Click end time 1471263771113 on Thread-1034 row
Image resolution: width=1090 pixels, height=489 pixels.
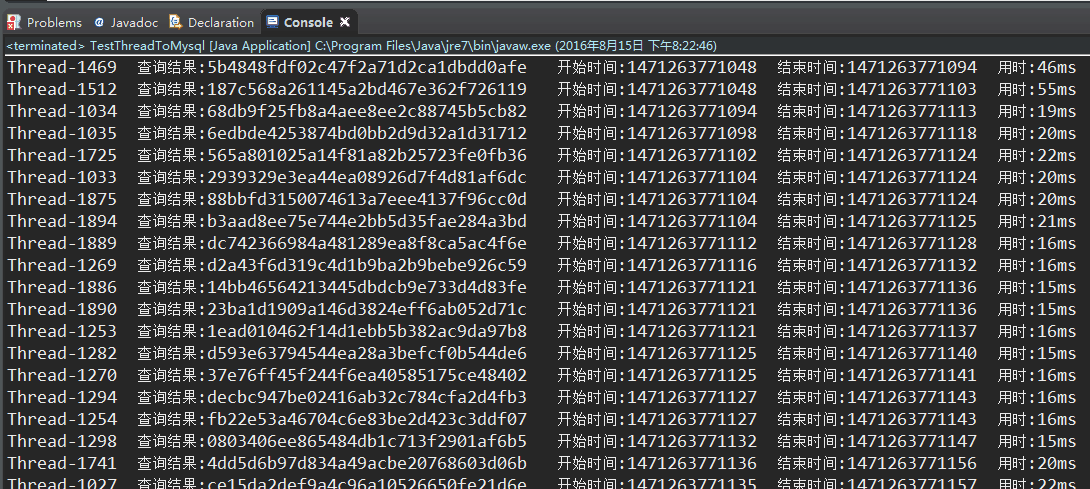pos(912,111)
